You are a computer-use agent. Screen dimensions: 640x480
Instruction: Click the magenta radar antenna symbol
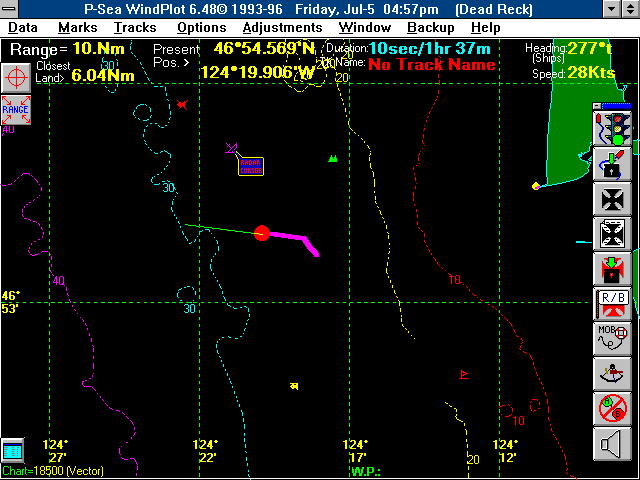tap(231, 148)
